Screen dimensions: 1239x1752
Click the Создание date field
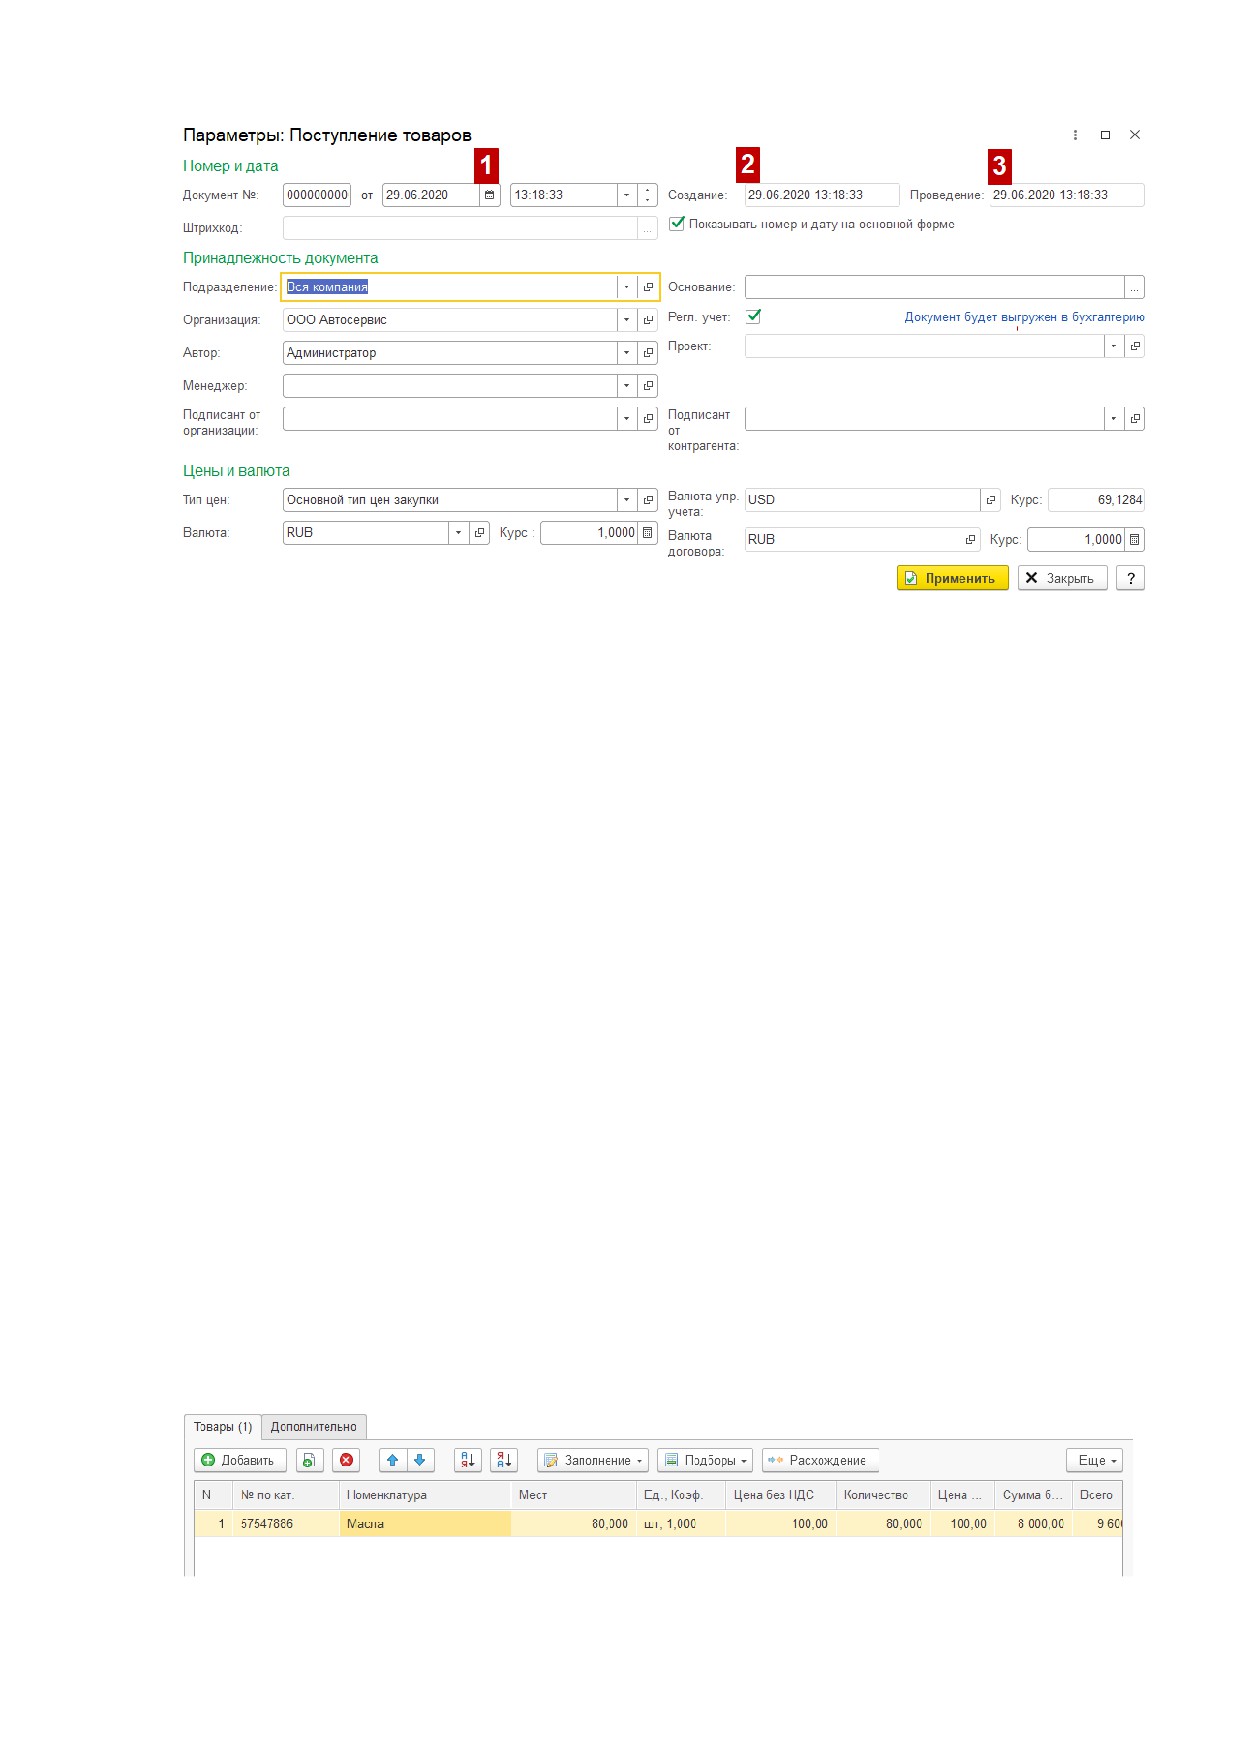[x=822, y=195]
